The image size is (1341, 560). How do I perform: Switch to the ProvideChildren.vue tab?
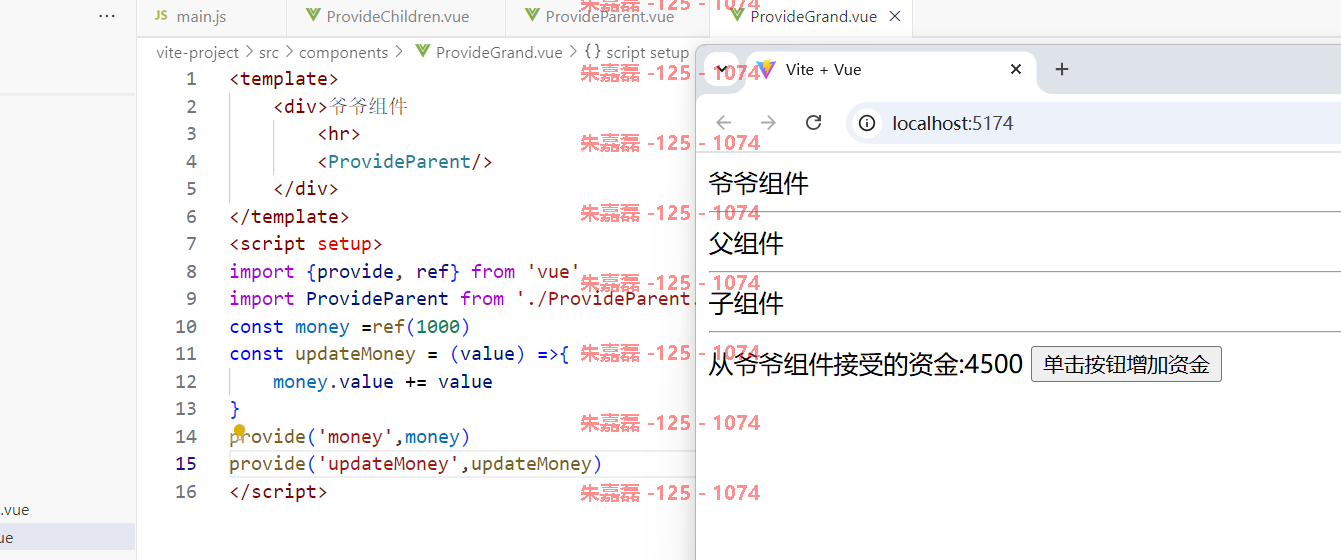395,16
